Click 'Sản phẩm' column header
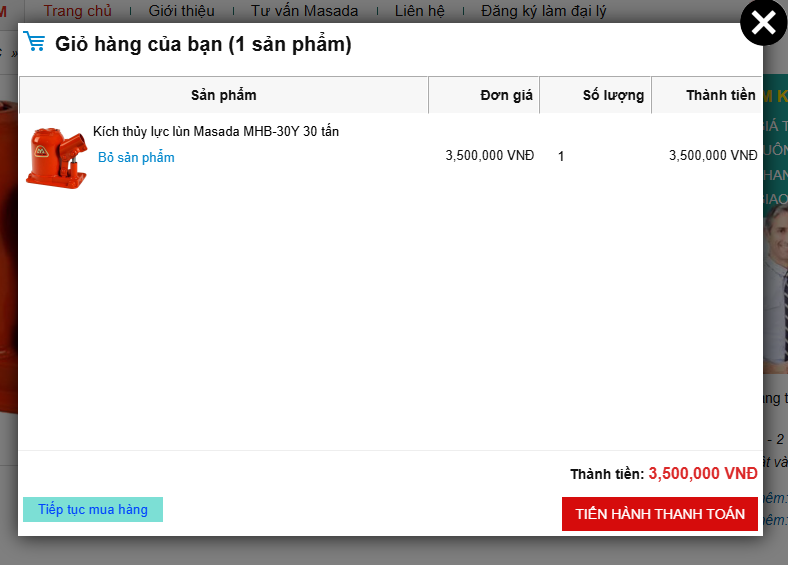 click(x=224, y=95)
